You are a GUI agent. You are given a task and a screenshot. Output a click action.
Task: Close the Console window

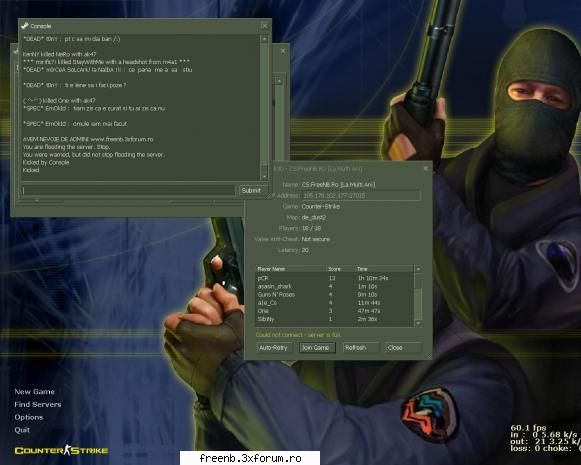pyautogui.click(x=264, y=26)
